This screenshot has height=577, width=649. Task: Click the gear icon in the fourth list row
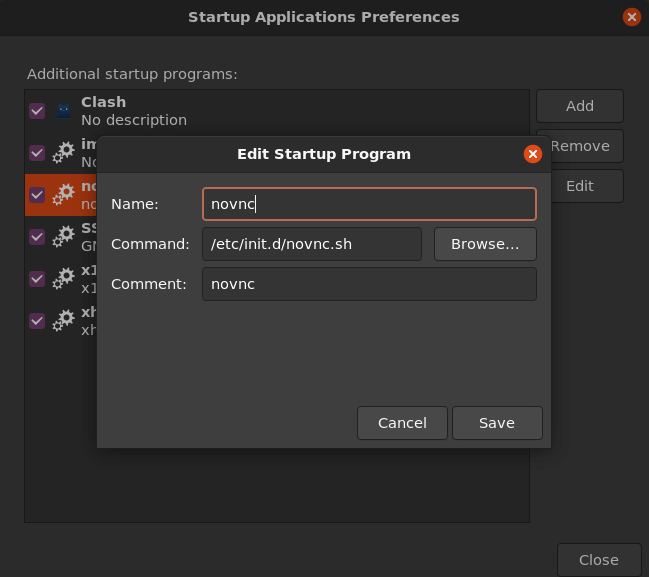pos(63,237)
